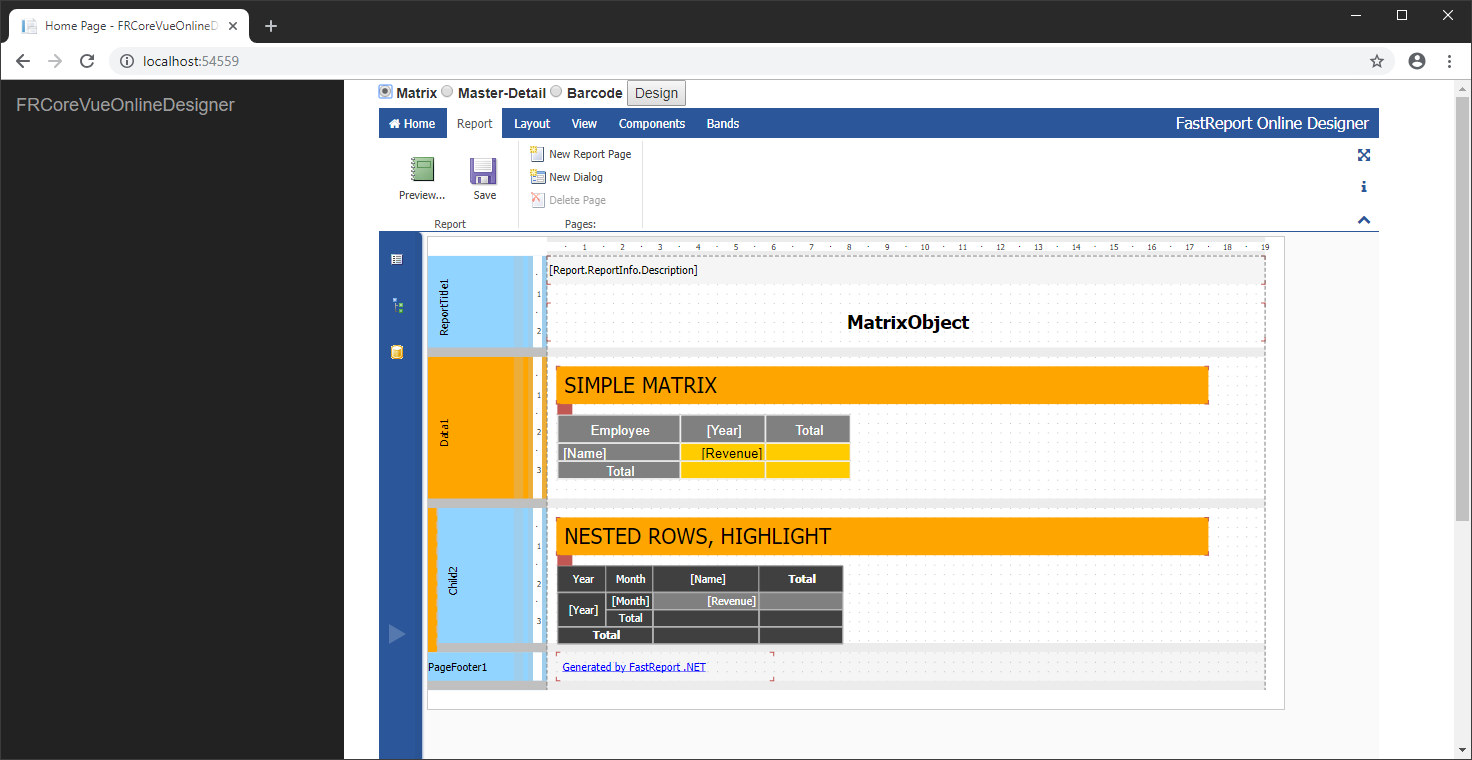Select the MatrixObject heading text
The image size is (1472, 760).
(908, 322)
